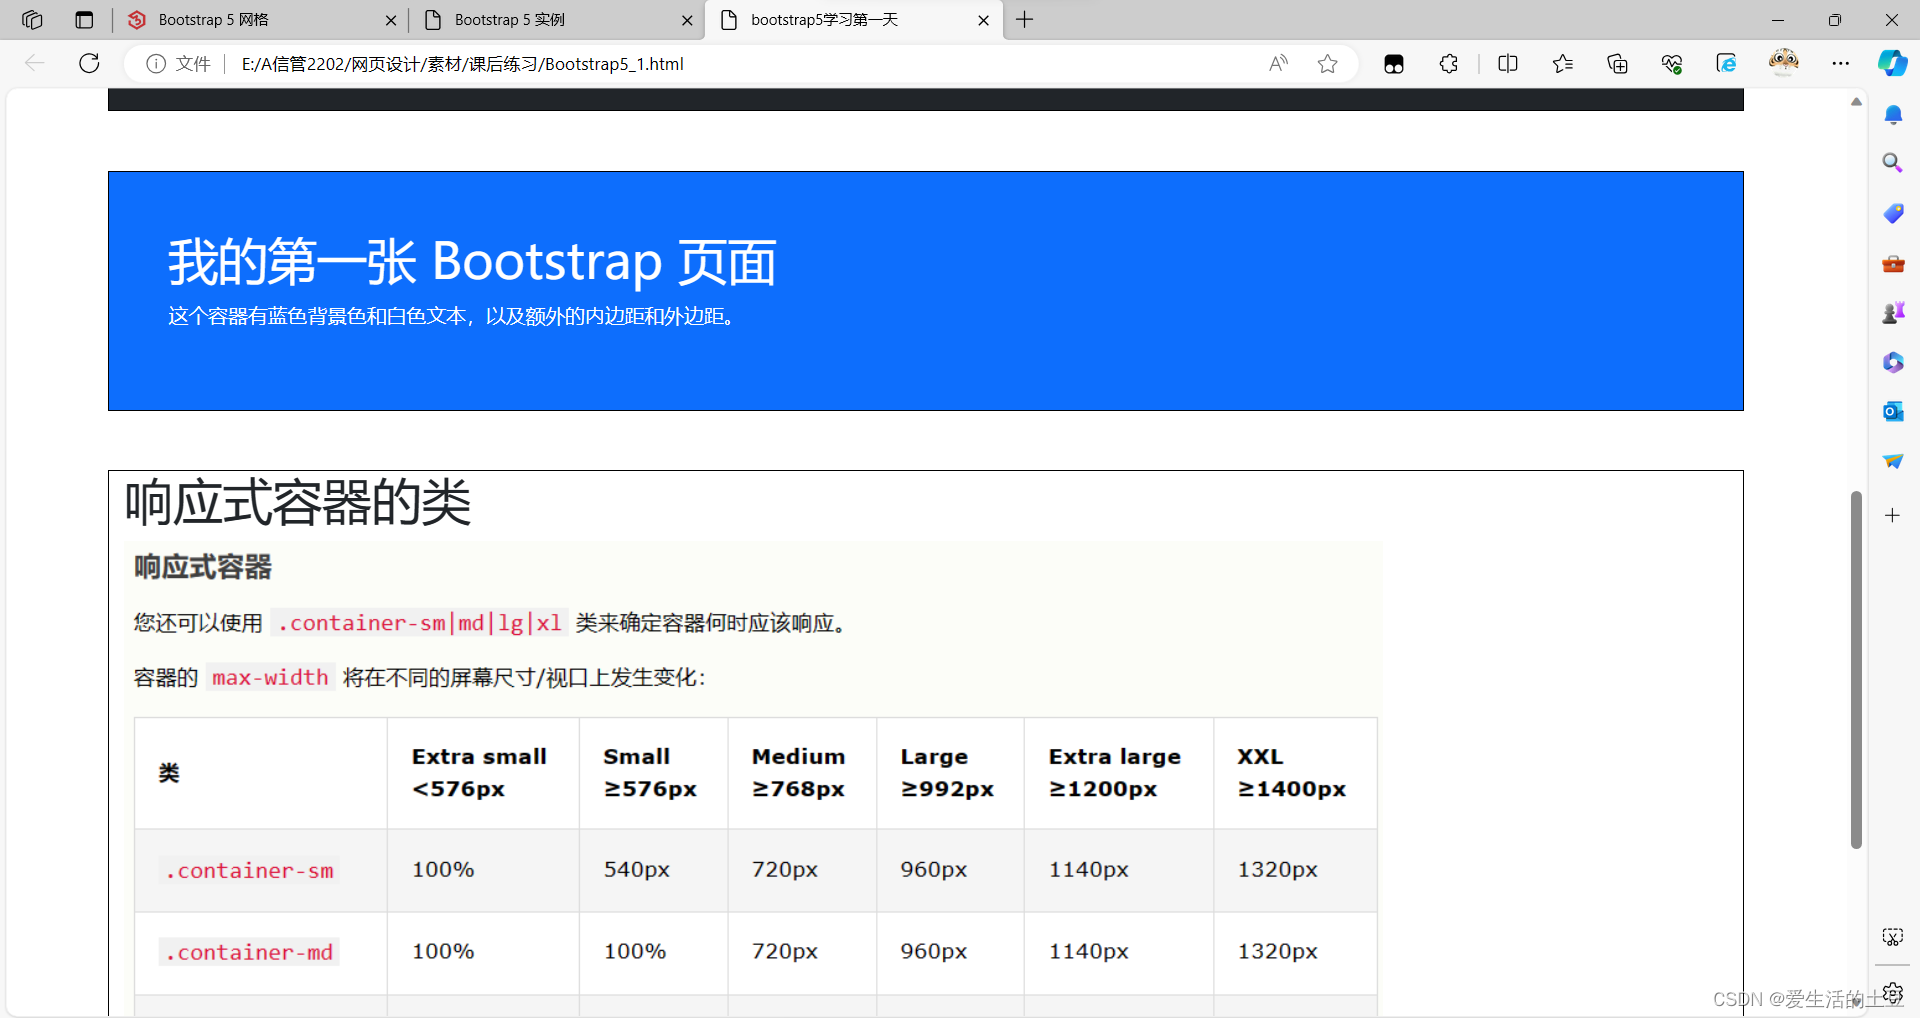Open a new tab with plus button
Screen dimensions: 1920x1018
(x=1025, y=20)
